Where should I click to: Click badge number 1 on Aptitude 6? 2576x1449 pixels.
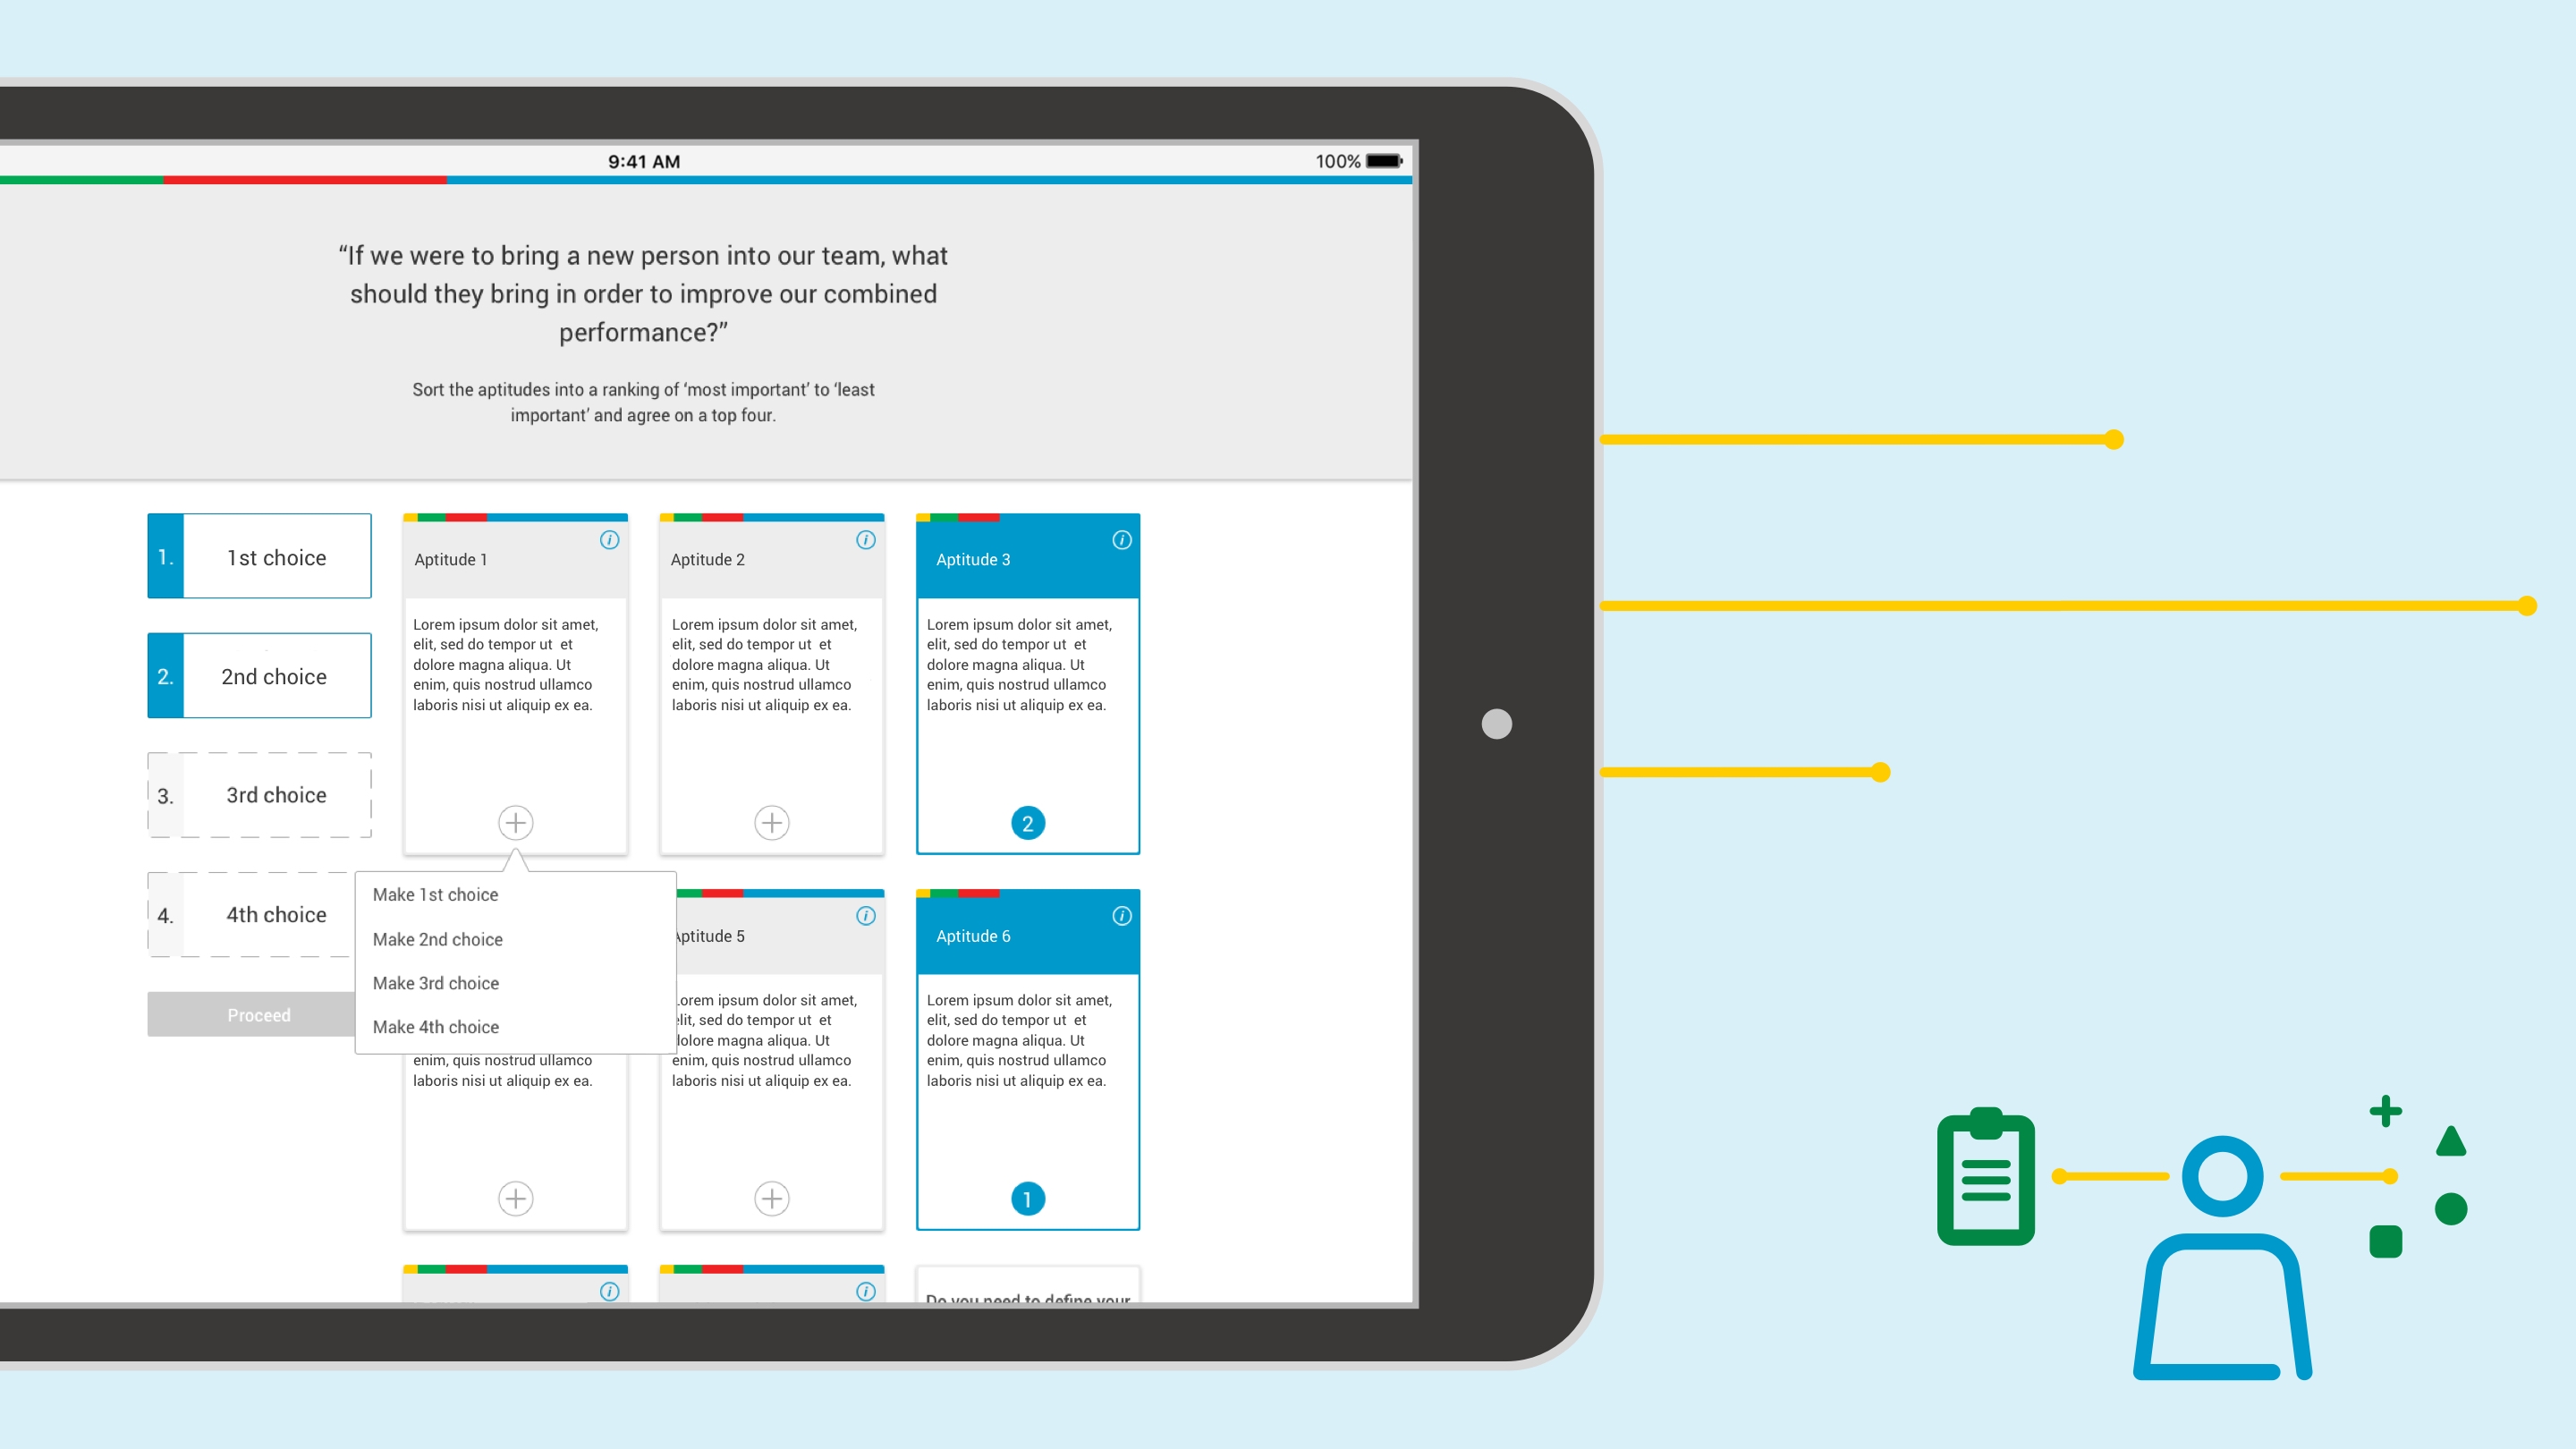1026,1198
